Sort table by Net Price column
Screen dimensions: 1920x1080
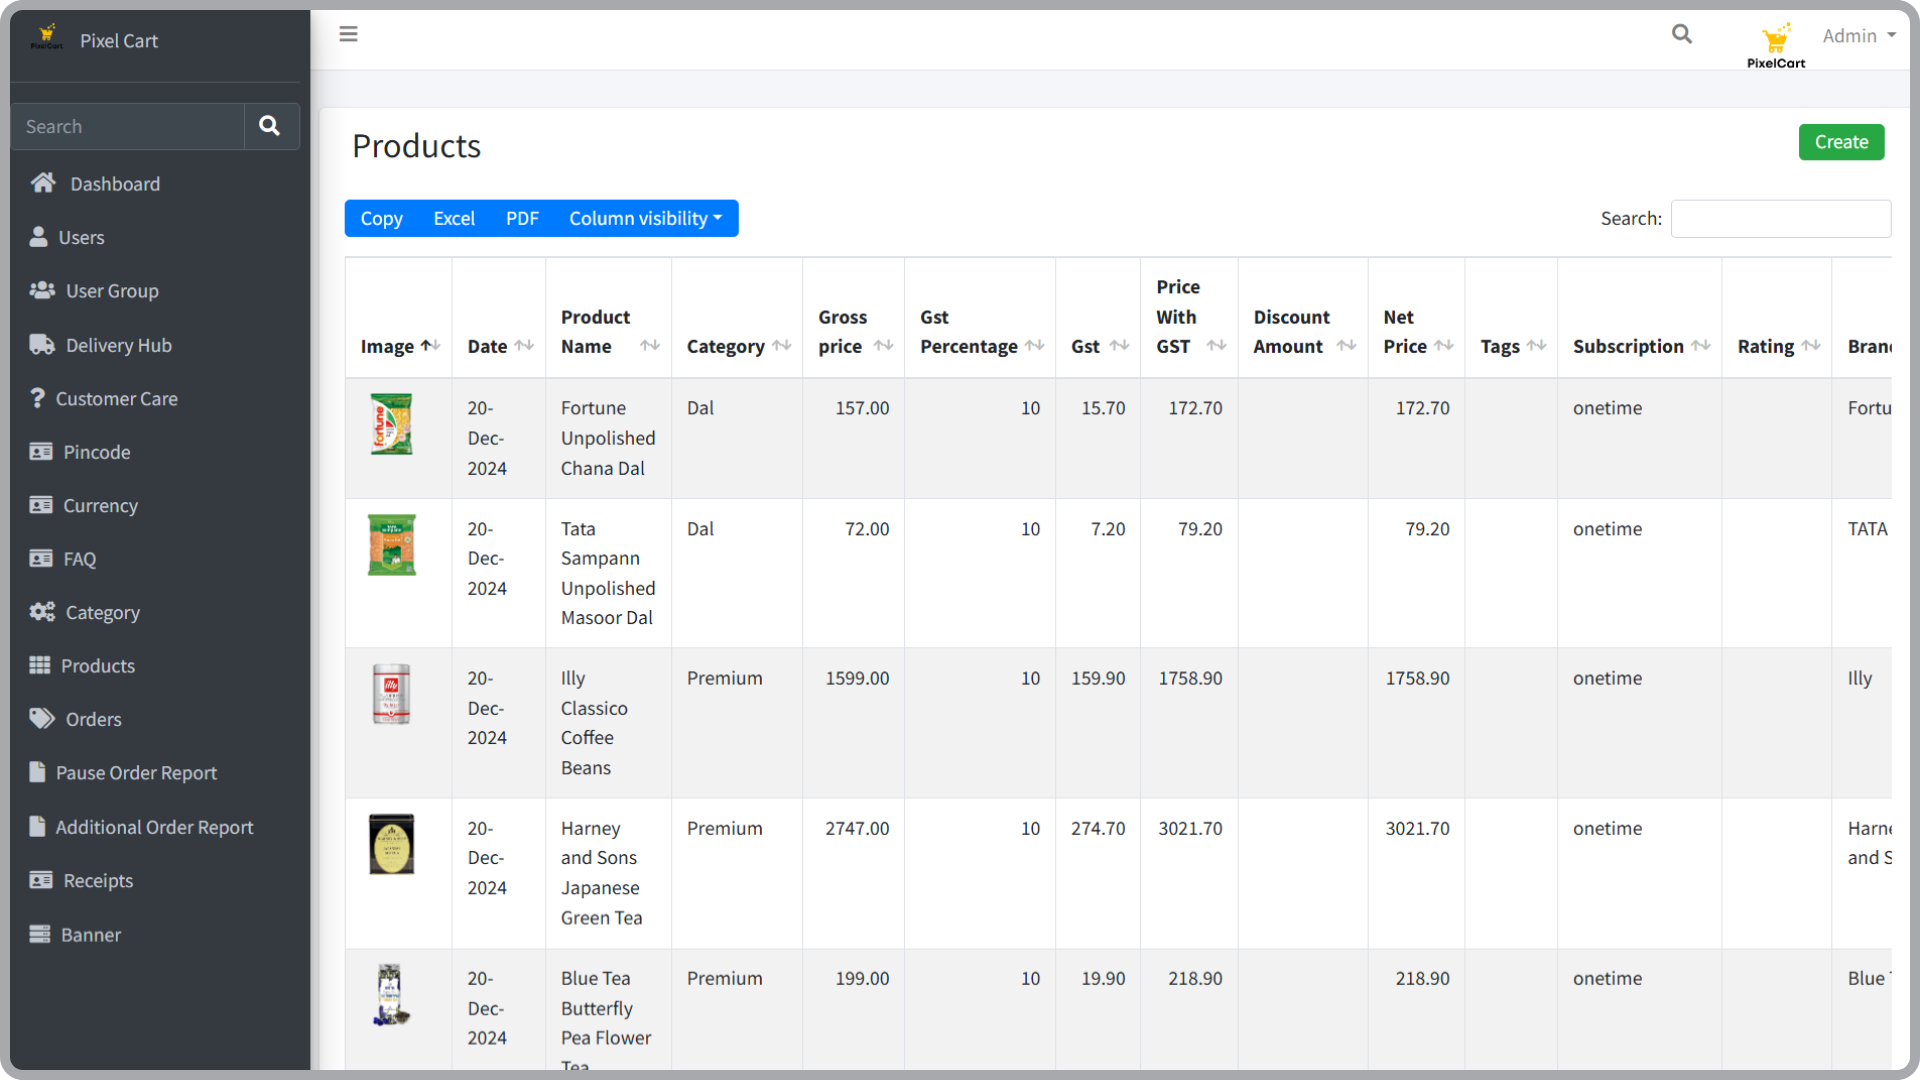click(x=1444, y=345)
